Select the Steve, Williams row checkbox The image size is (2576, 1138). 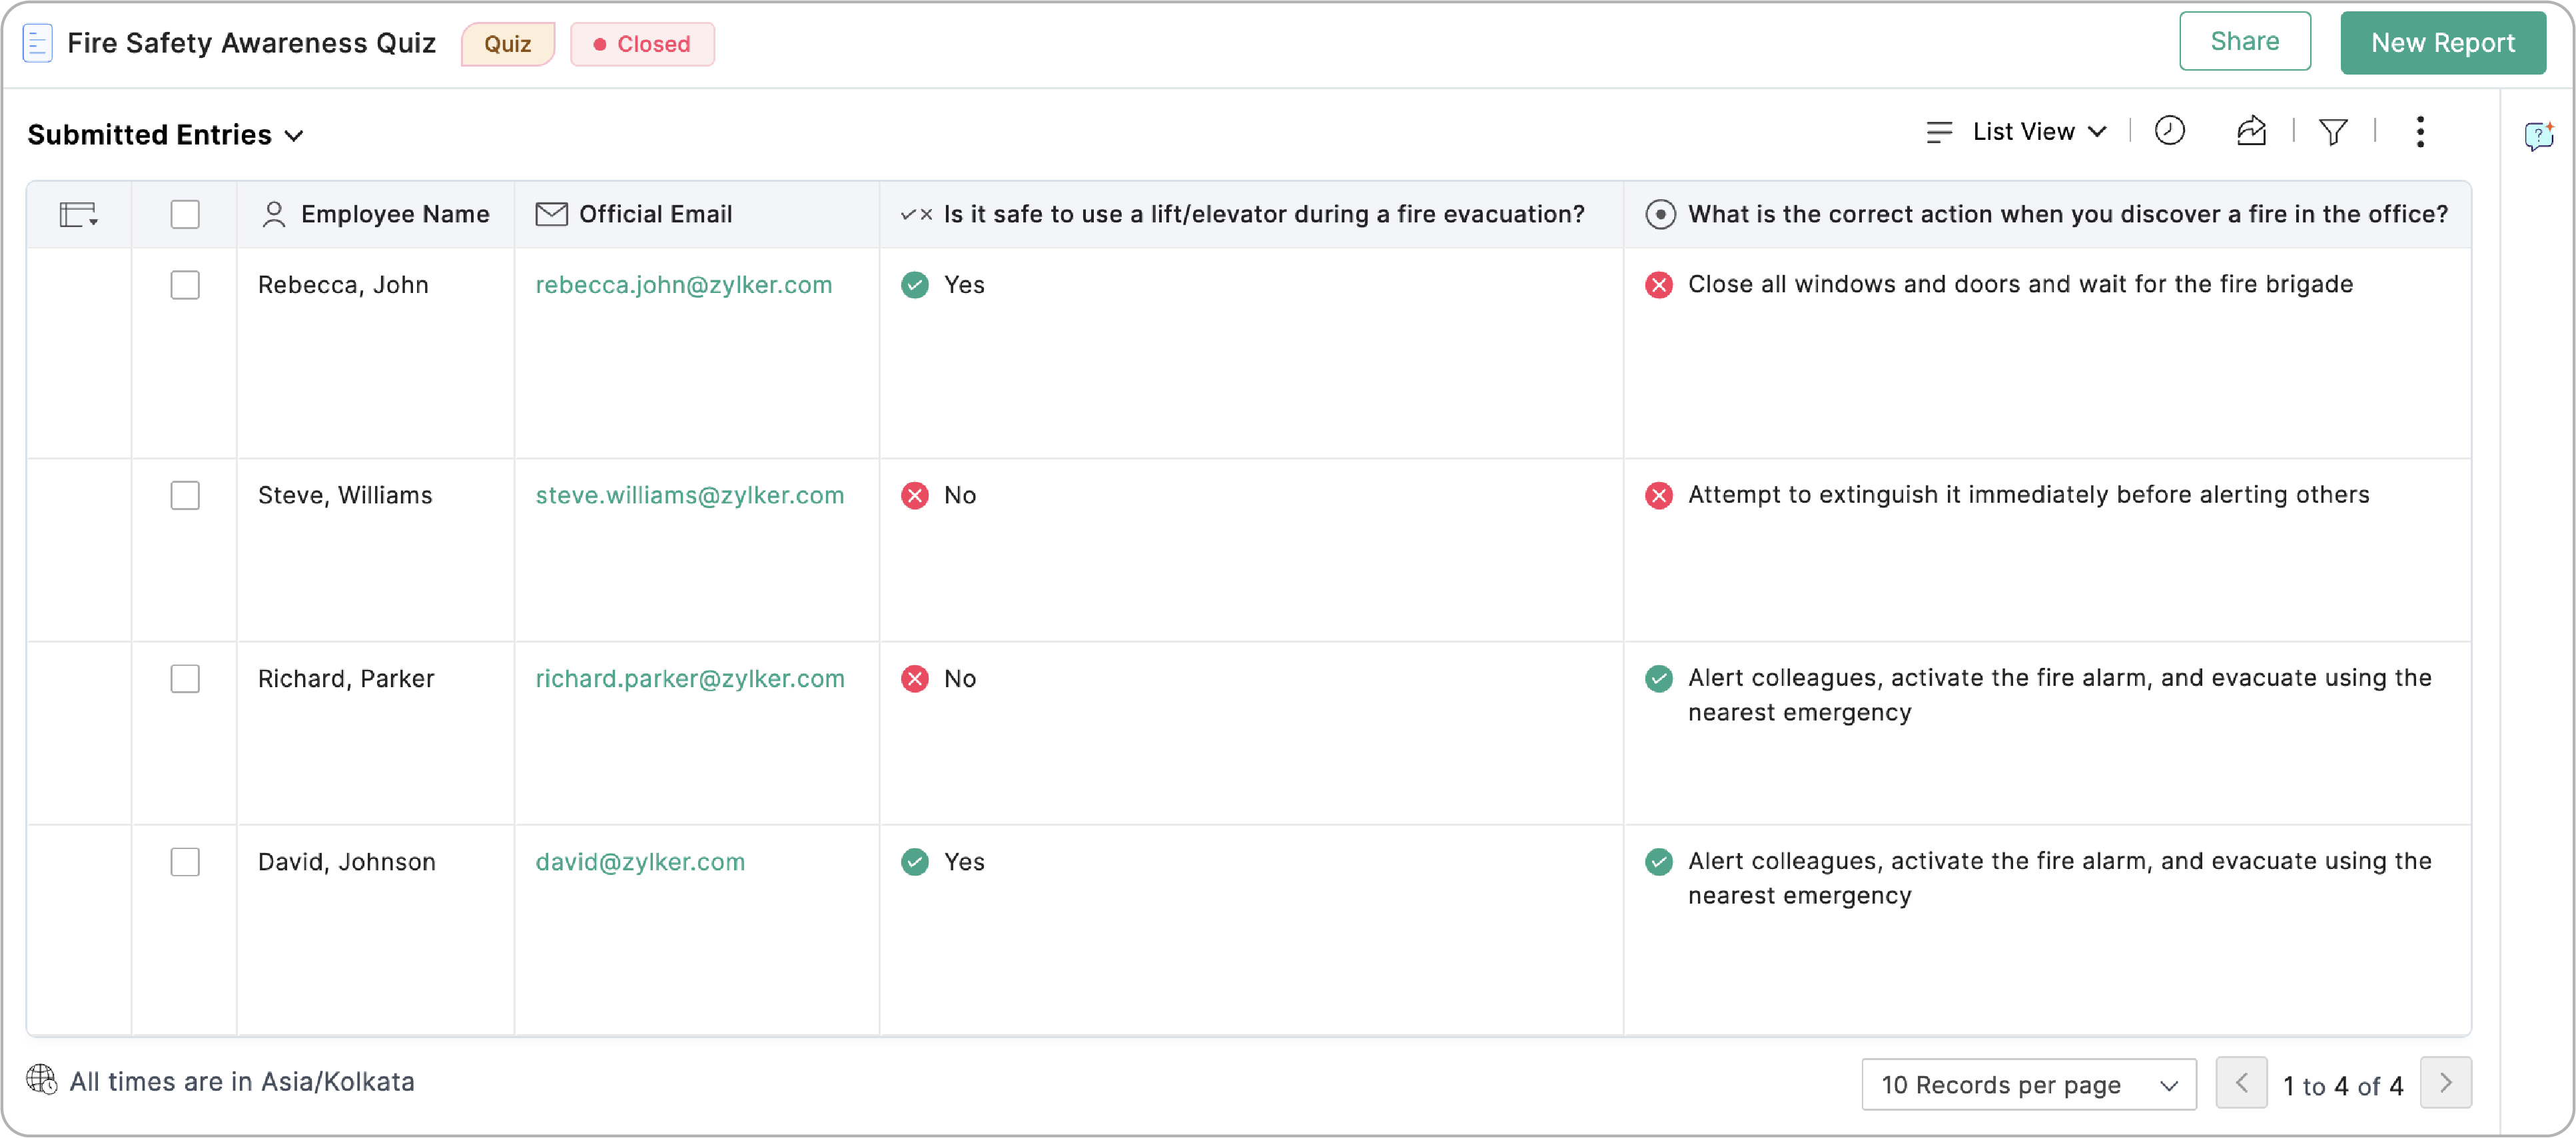185,496
